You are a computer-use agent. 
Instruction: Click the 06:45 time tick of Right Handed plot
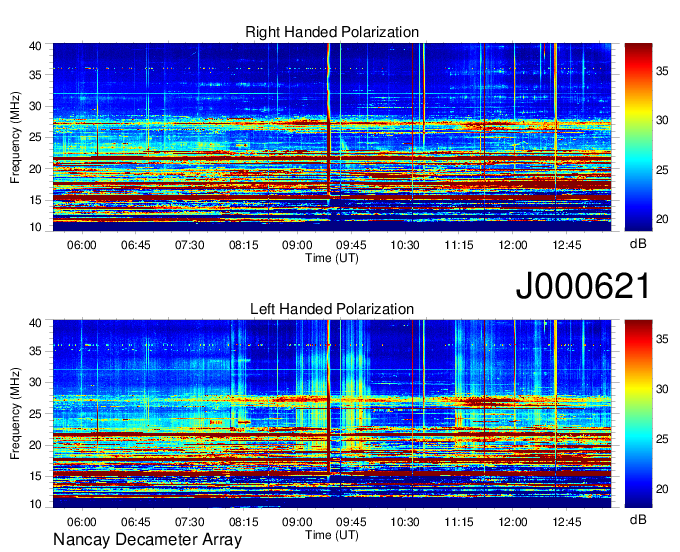[x=136, y=245]
